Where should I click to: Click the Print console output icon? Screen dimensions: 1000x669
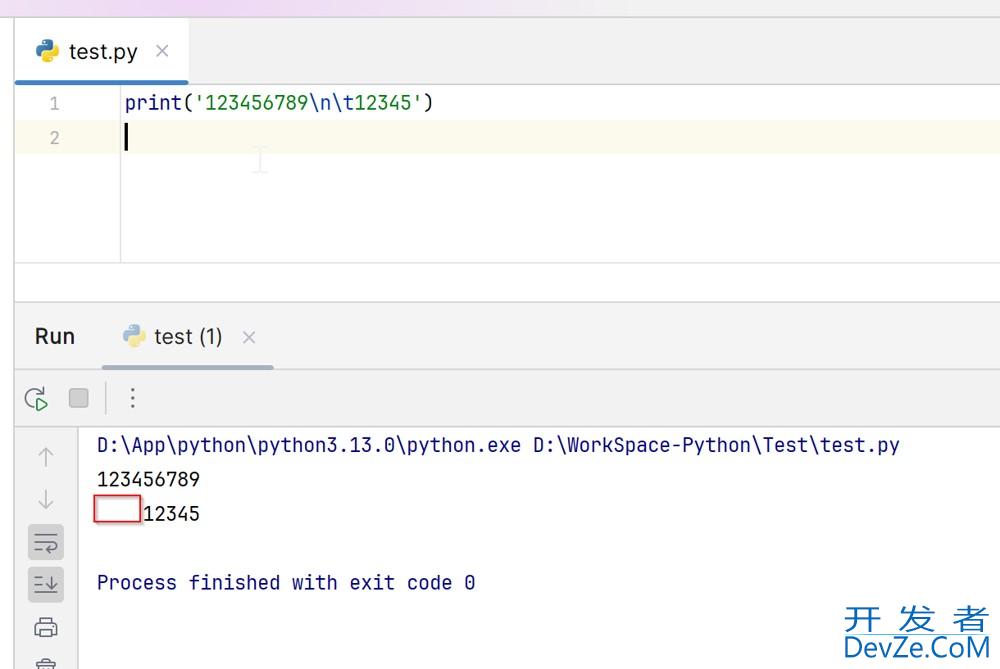point(46,628)
